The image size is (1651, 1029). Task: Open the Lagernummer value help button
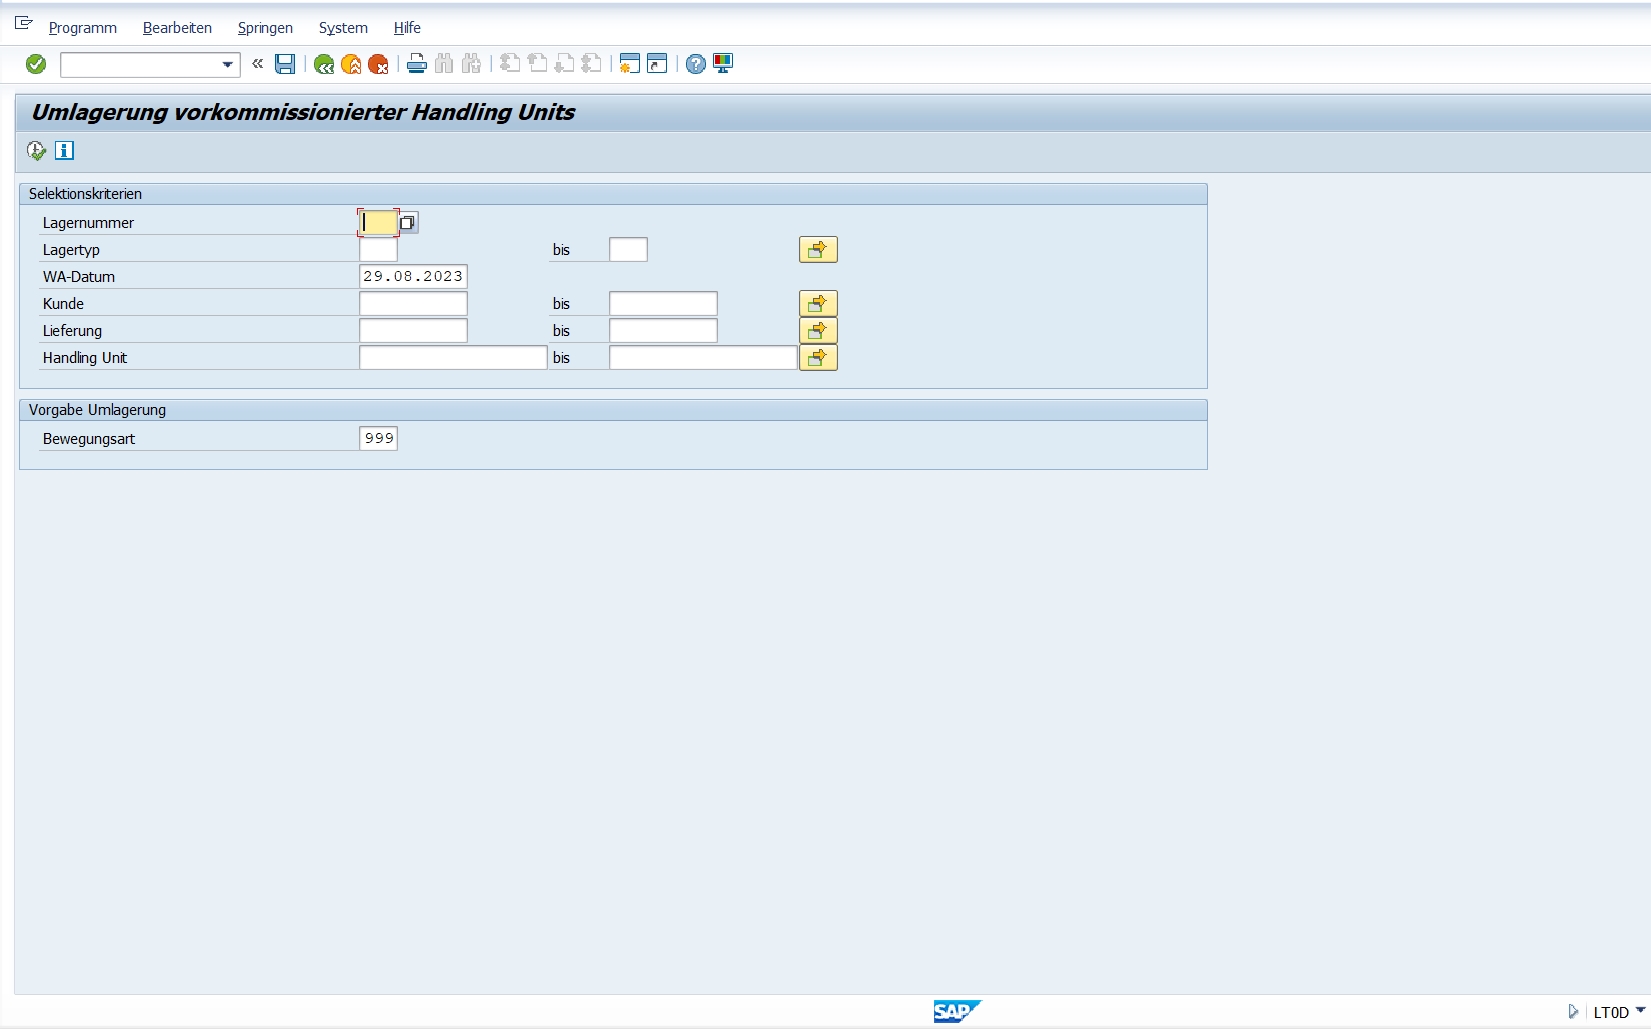(x=408, y=223)
